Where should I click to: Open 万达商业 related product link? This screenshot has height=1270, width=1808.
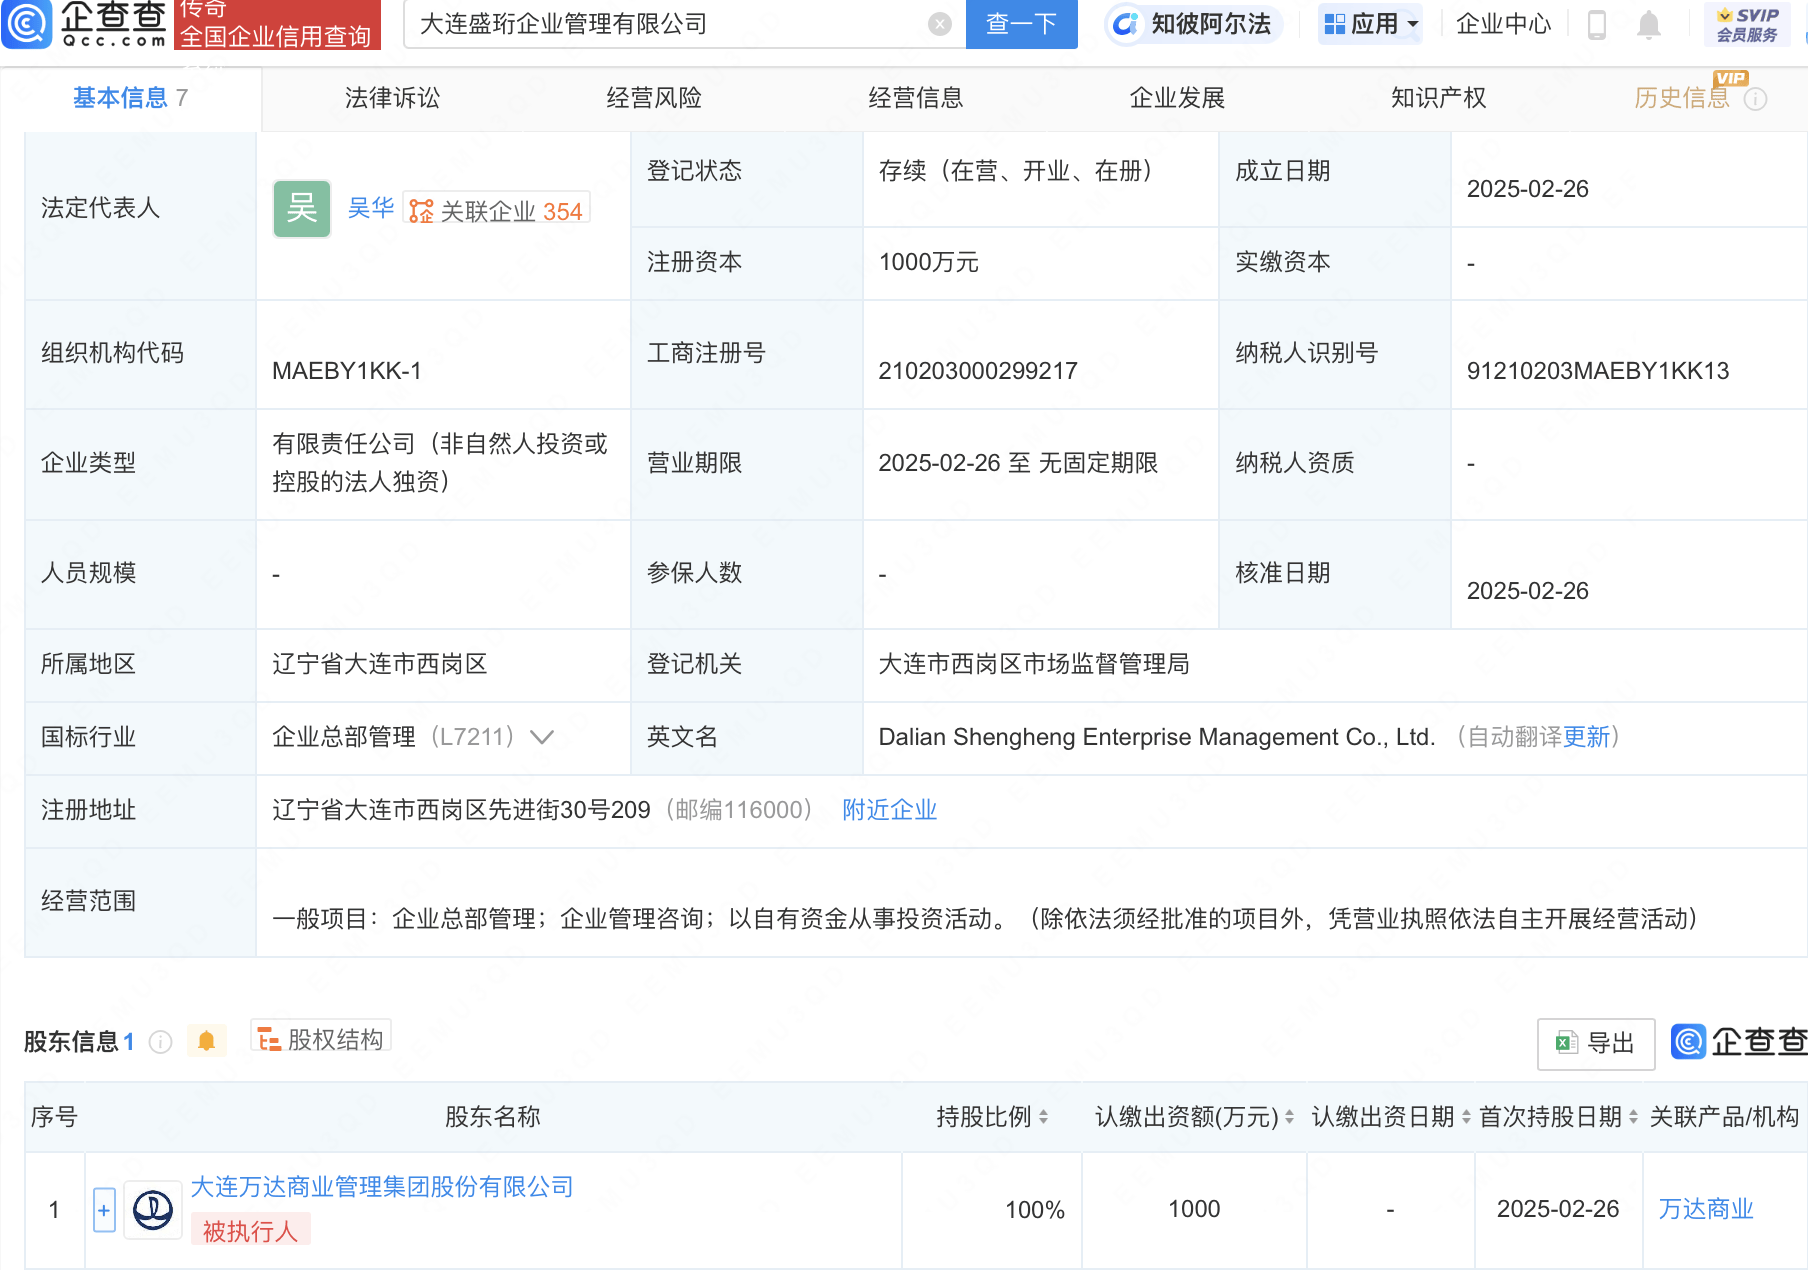1706,1209
